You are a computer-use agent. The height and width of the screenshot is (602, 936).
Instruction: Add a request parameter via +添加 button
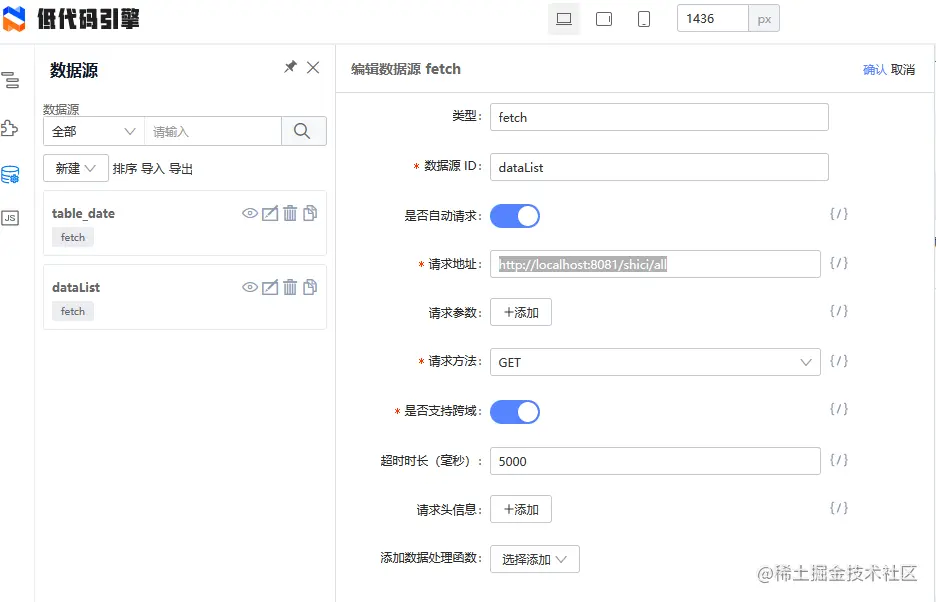point(521,311)
